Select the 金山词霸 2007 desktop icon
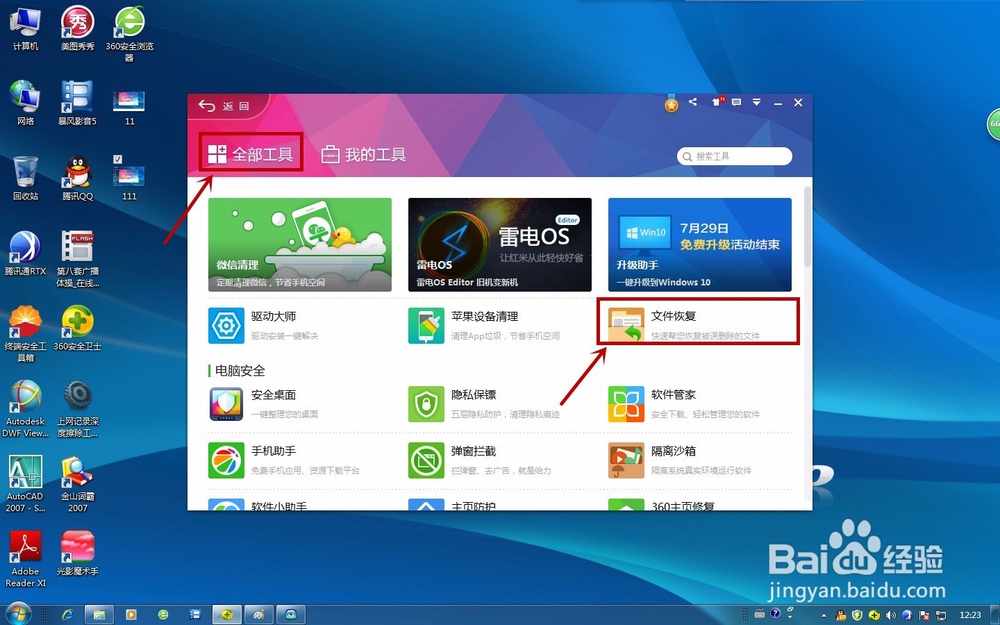The width and height of the screenshot is (1000, 625). [77, 485]
